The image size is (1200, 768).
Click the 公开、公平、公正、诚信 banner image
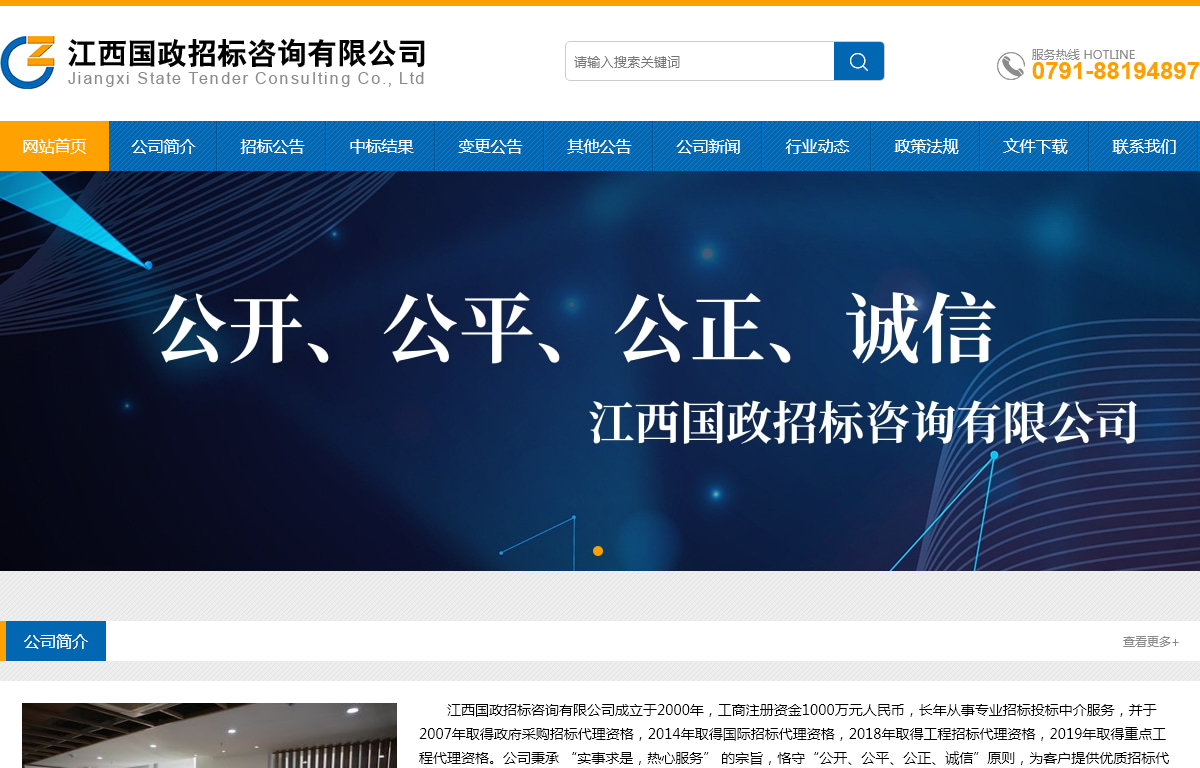tap(600, 371)
